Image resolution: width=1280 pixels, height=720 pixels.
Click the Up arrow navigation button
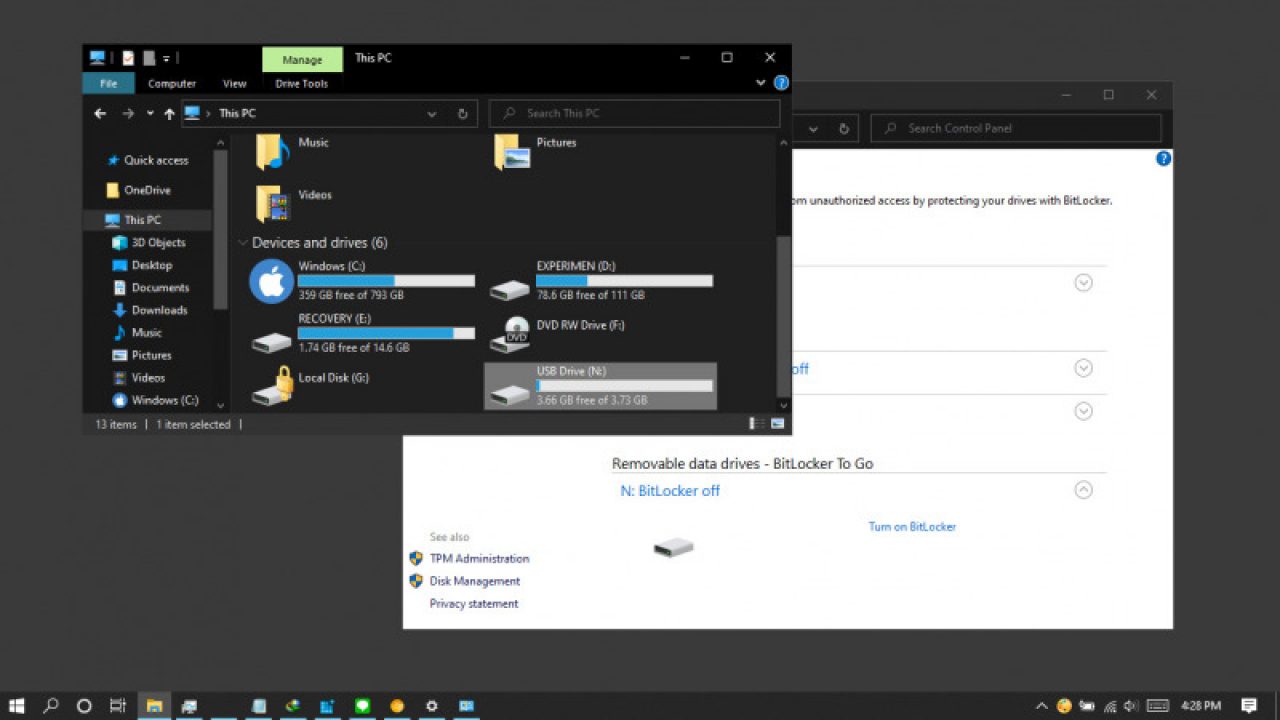(x=169, y=114)
